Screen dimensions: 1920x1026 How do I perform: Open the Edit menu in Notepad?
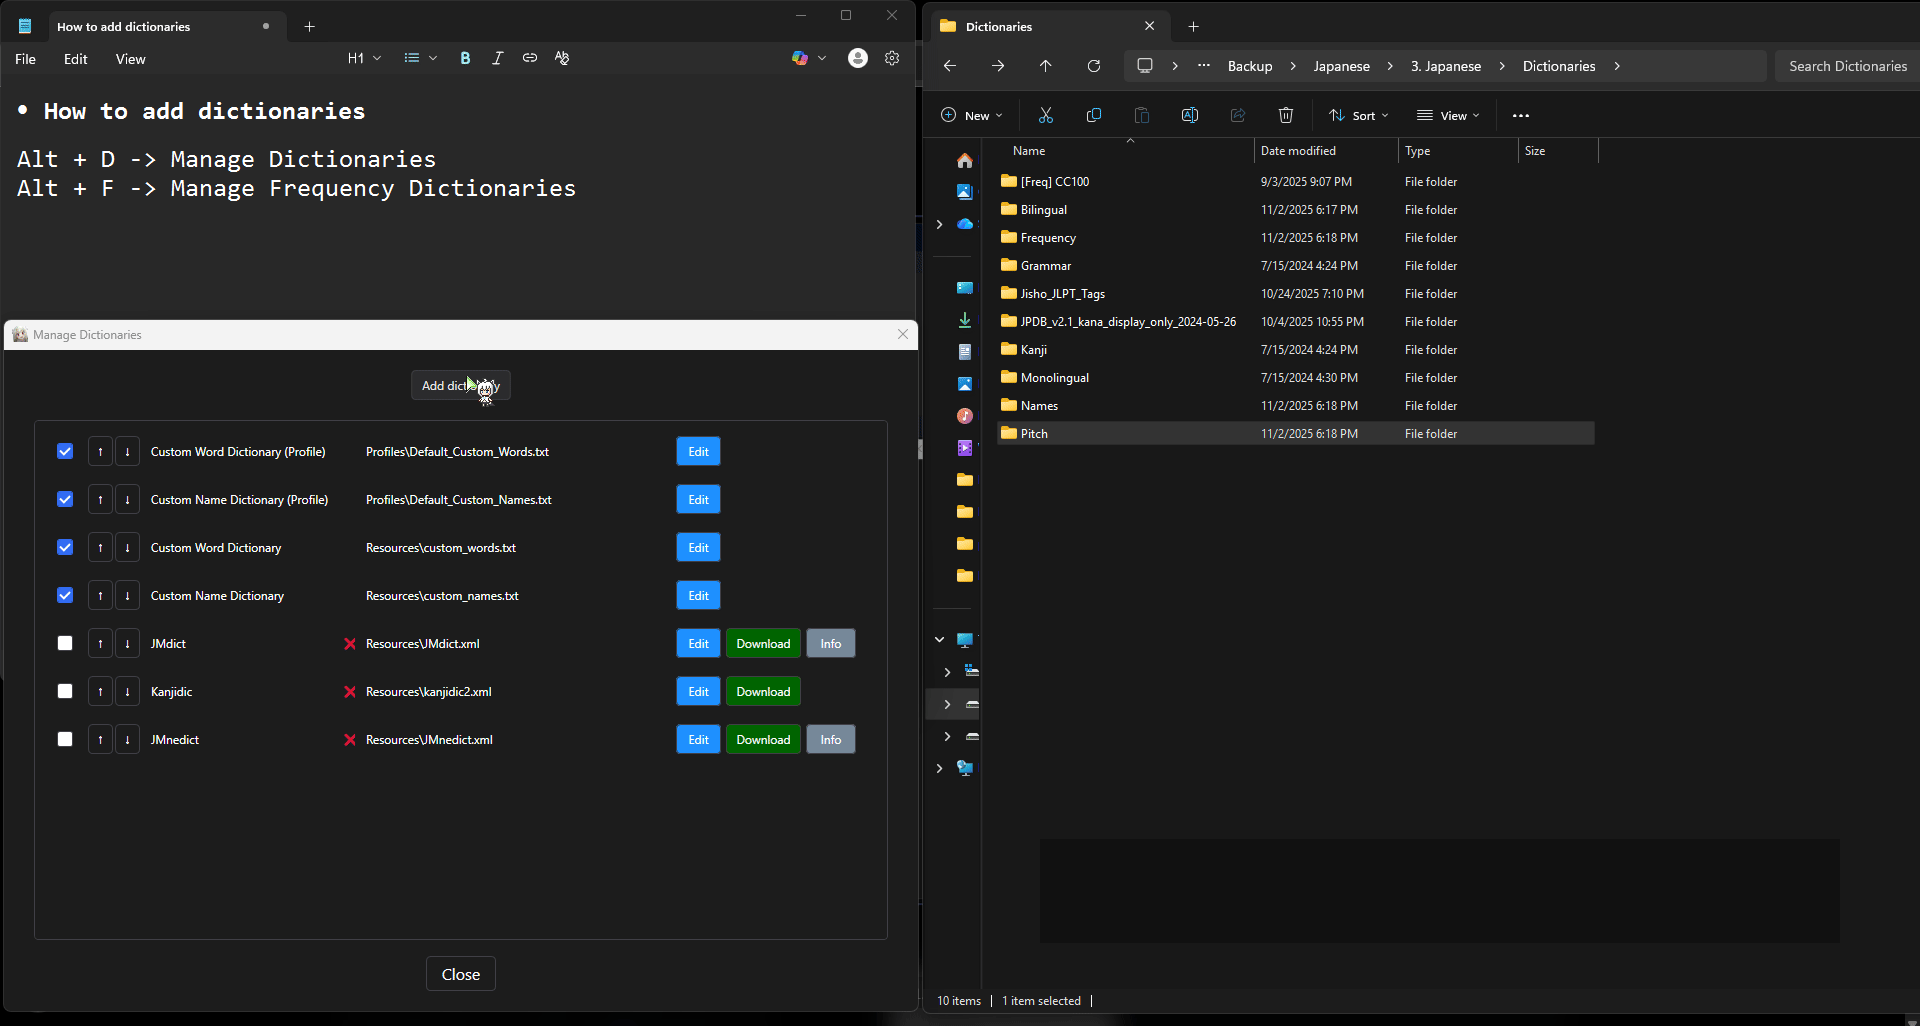pos(75,59)
